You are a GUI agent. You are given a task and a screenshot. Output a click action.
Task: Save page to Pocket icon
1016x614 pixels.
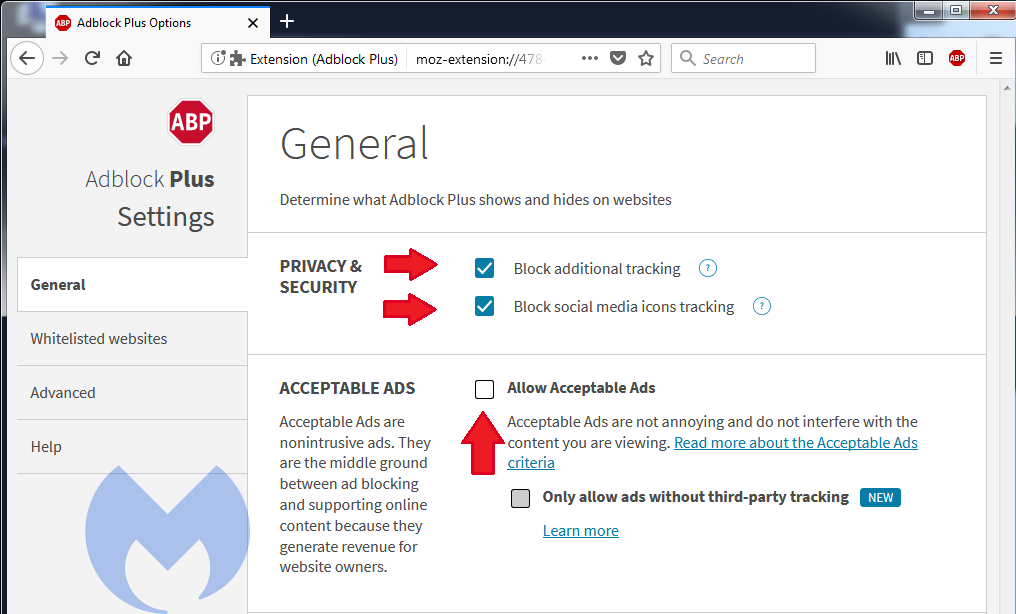(618, 58)
